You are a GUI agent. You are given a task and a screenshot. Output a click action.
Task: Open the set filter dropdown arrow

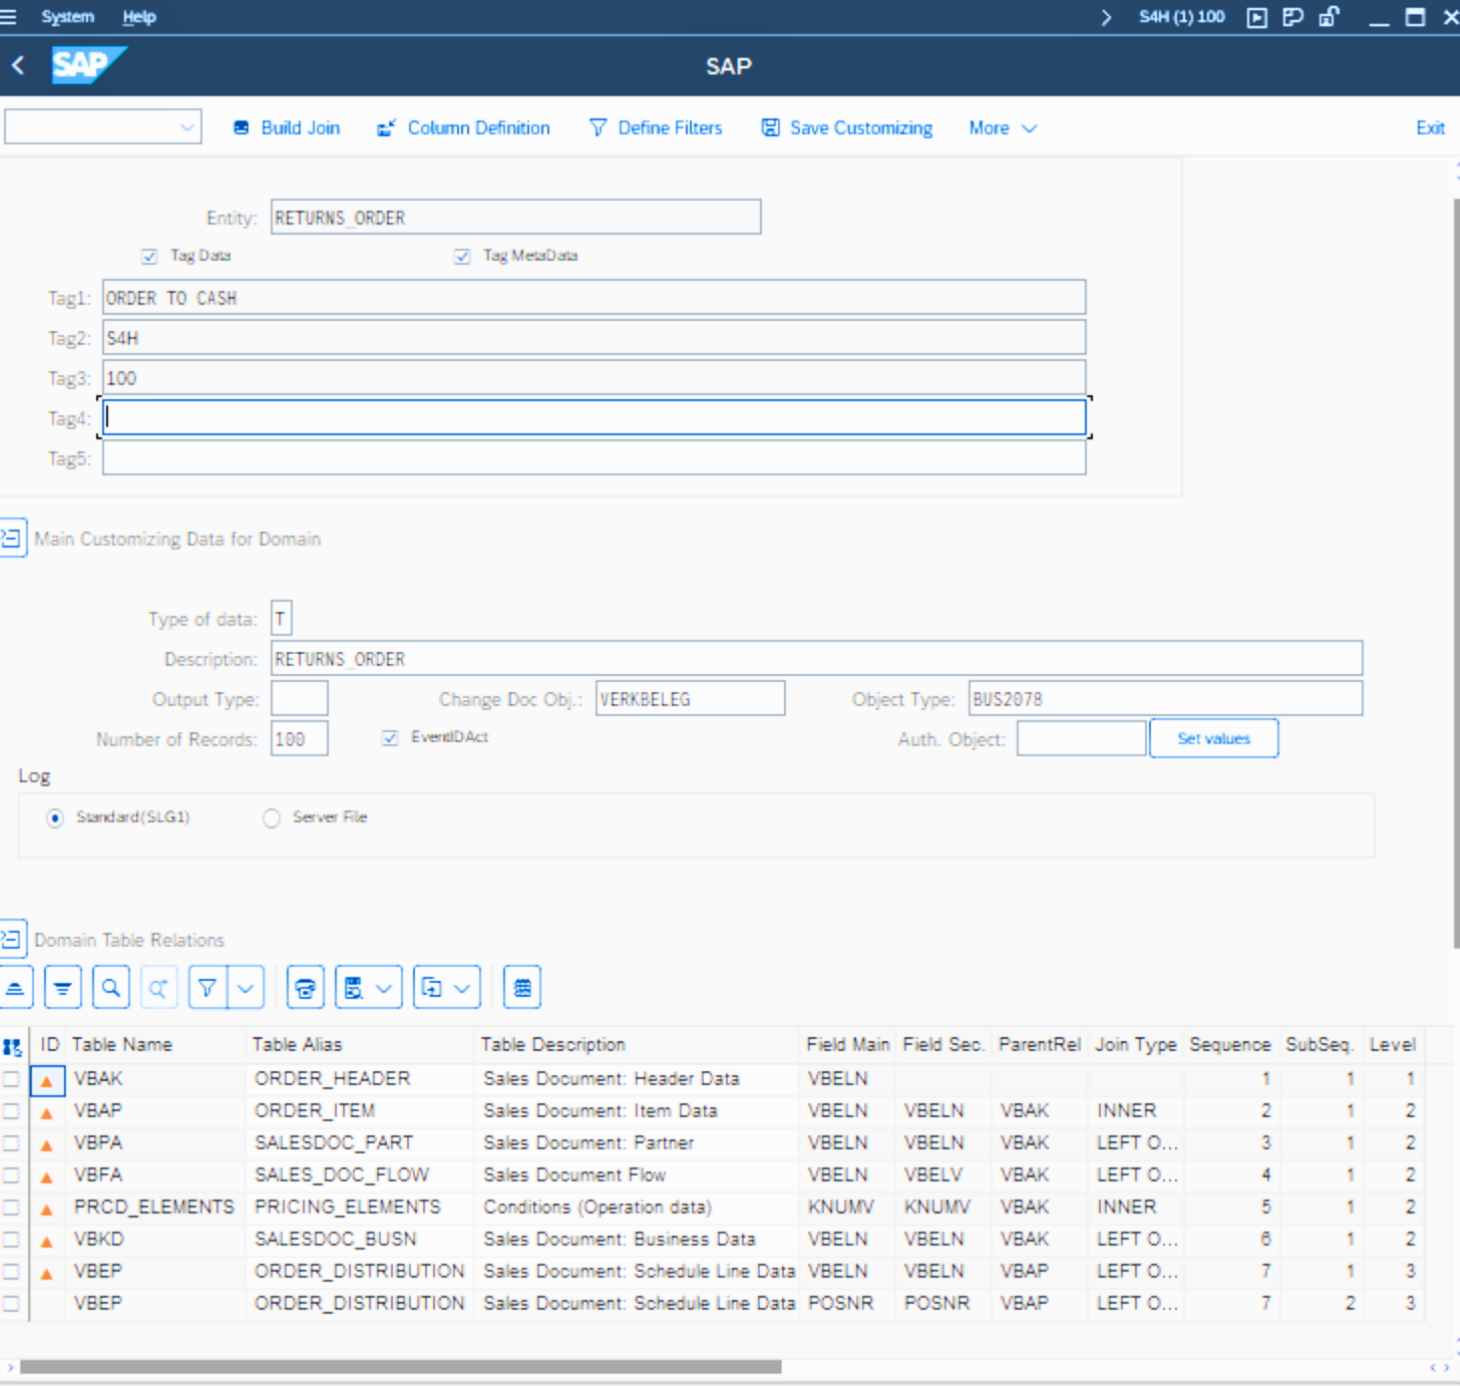pos(246,988)
